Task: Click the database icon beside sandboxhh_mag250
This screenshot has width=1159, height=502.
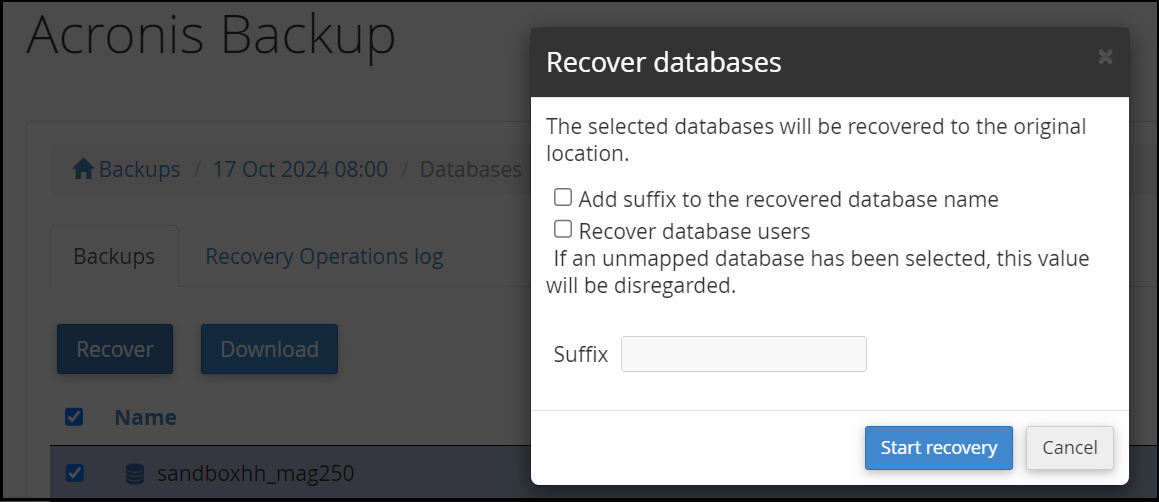Action: (x=135, y=473)
